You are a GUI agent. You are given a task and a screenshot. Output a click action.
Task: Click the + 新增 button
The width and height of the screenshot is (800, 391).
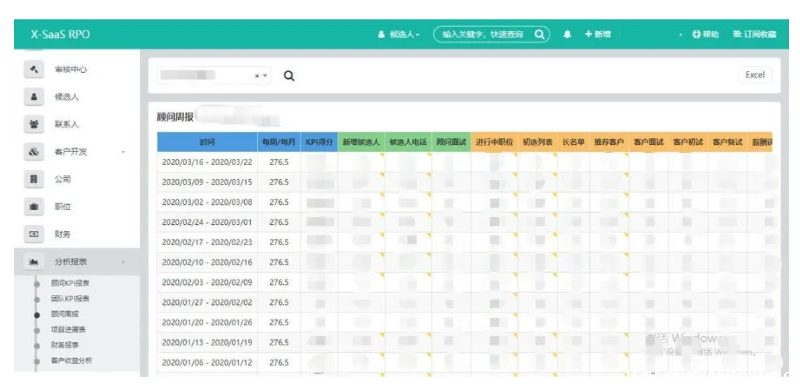point(597,35)
